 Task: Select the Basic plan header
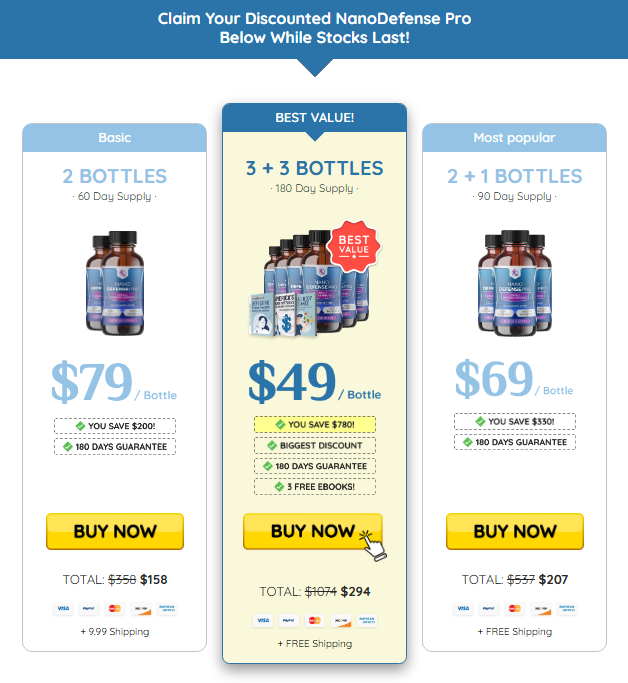[115, 138]
